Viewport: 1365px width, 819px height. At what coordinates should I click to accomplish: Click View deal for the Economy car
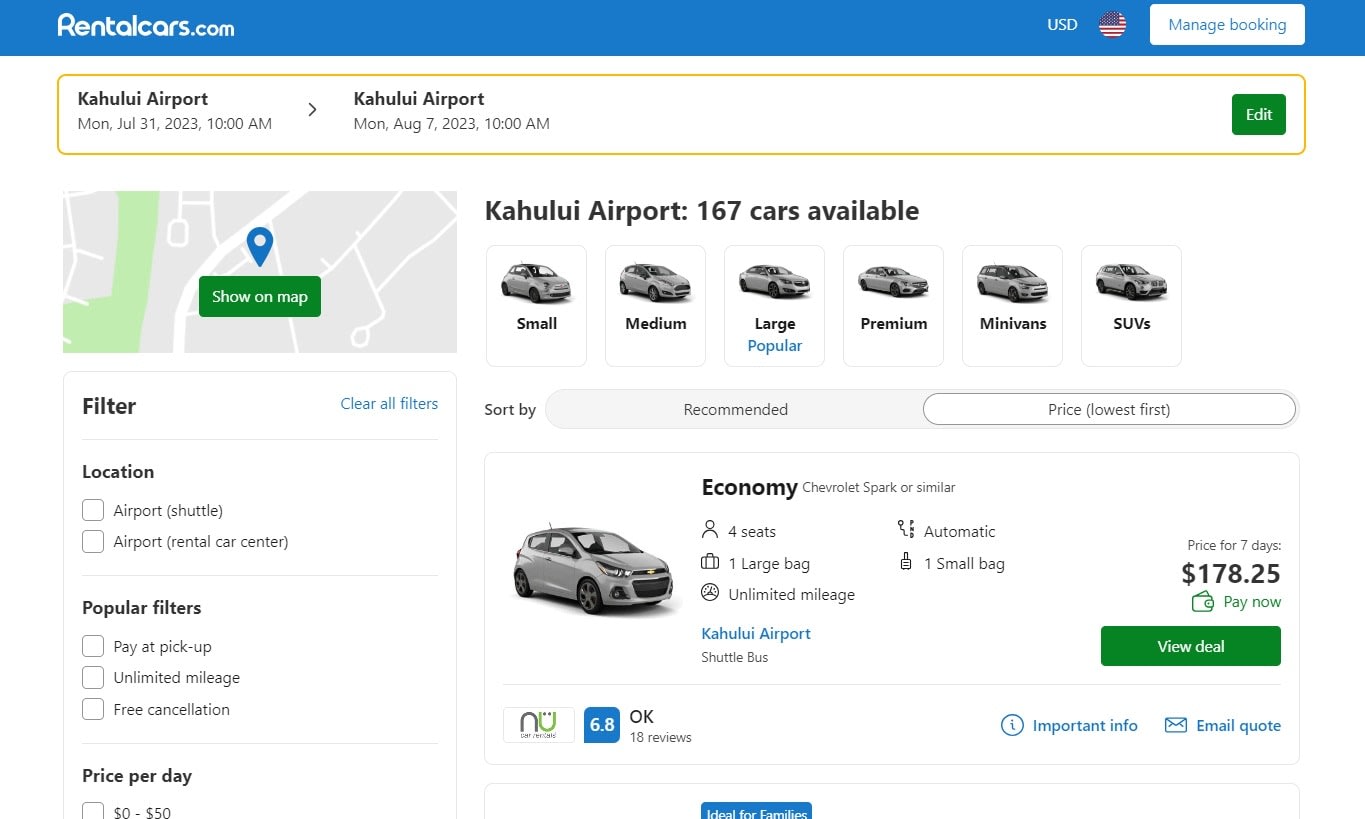click(1190, 646)
